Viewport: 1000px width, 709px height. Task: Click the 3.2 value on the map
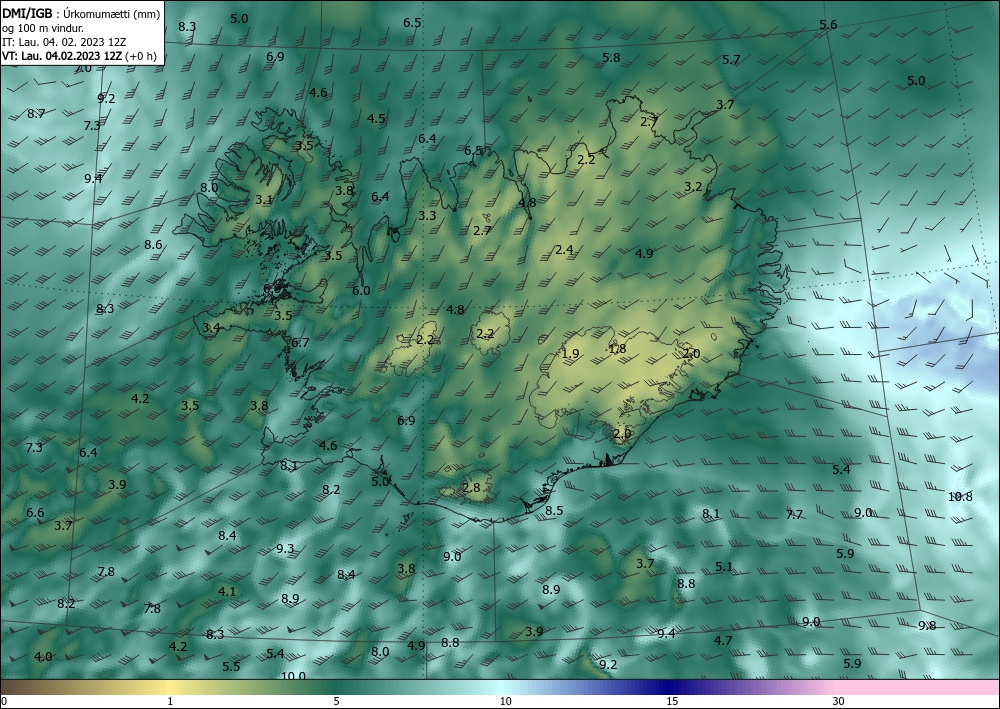(x=693, y=187)
